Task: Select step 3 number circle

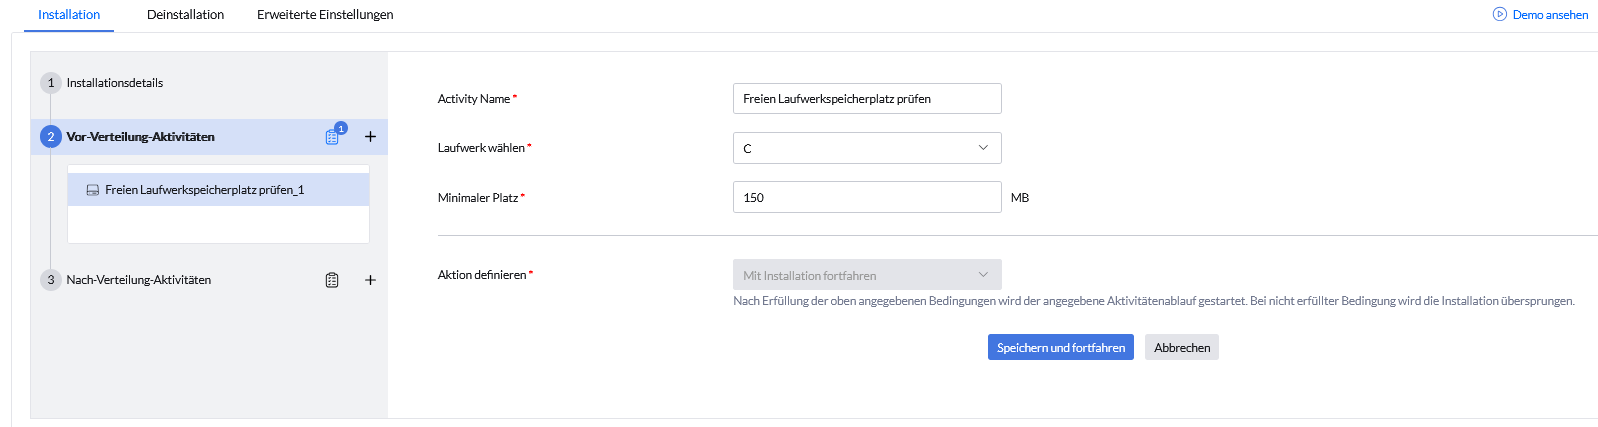Action: pos(51,280)
